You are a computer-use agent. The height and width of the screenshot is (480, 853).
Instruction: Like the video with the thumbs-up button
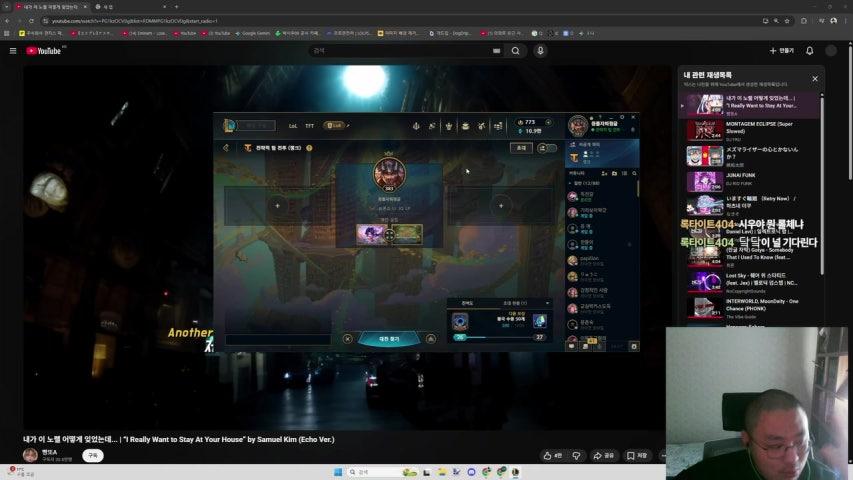[x=552, y=455]
